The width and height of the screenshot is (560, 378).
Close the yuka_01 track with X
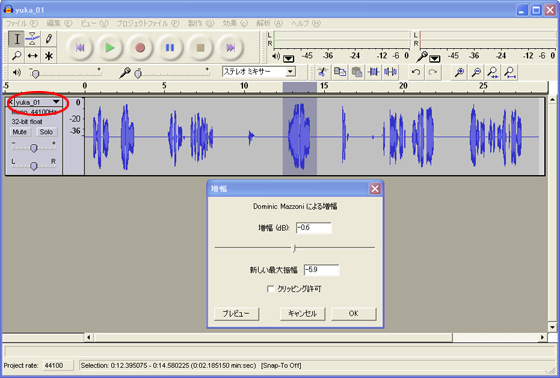[x=10, y=102]
